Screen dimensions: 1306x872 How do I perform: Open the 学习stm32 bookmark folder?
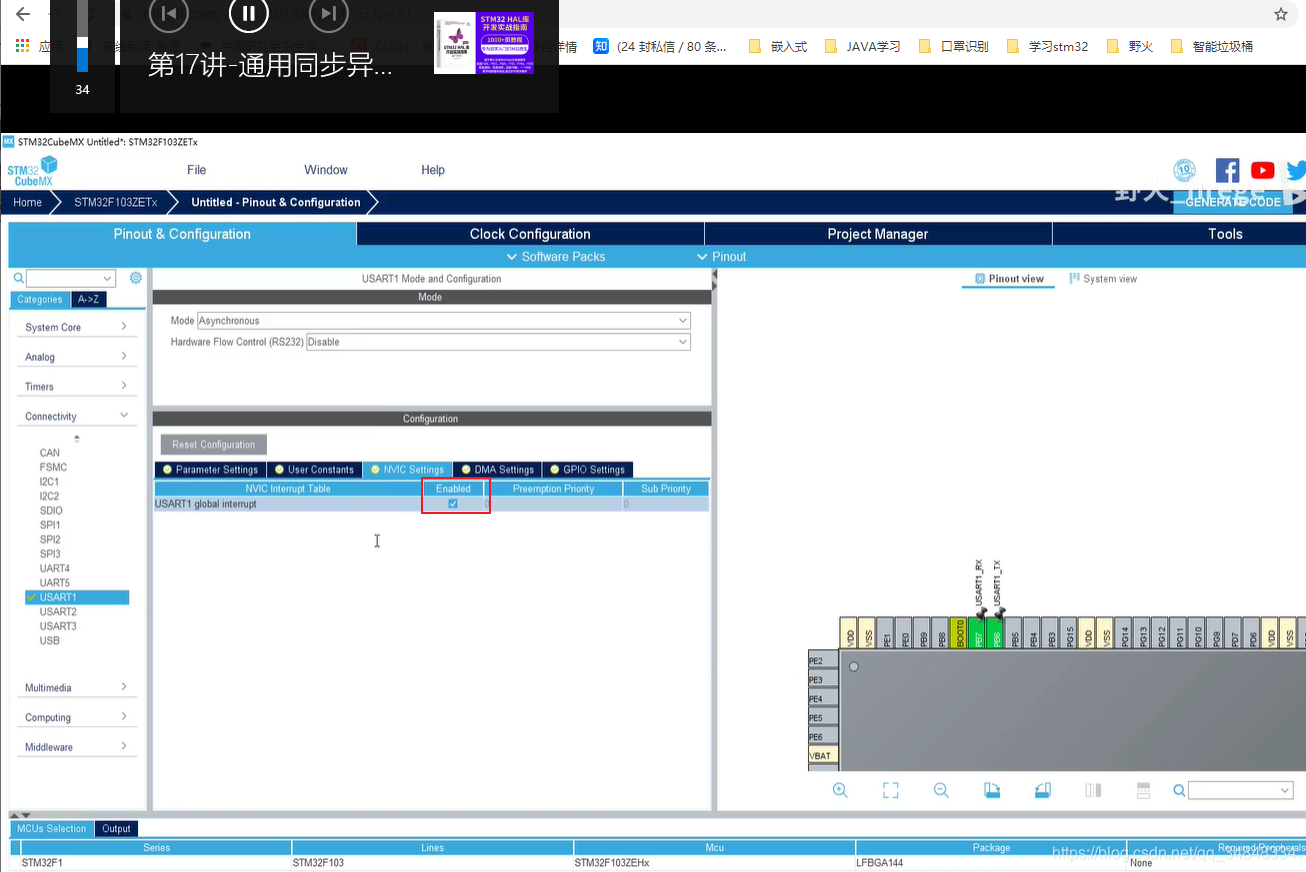pos(1048,46)
